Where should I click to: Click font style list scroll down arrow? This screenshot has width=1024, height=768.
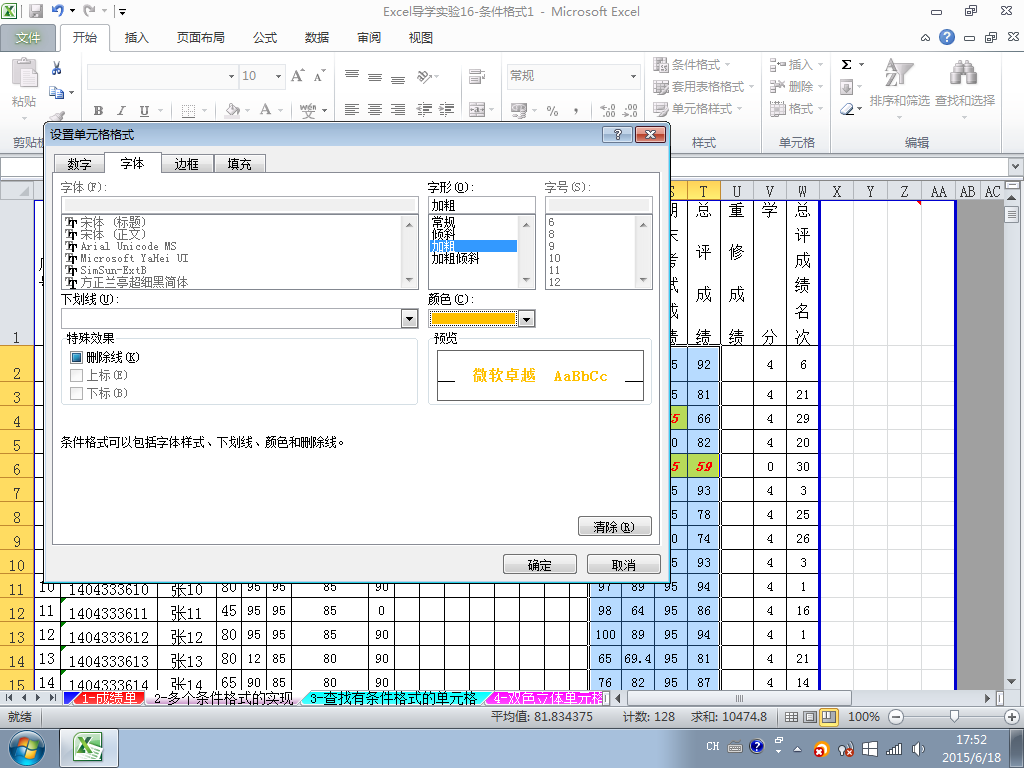[x=526, y=281]
